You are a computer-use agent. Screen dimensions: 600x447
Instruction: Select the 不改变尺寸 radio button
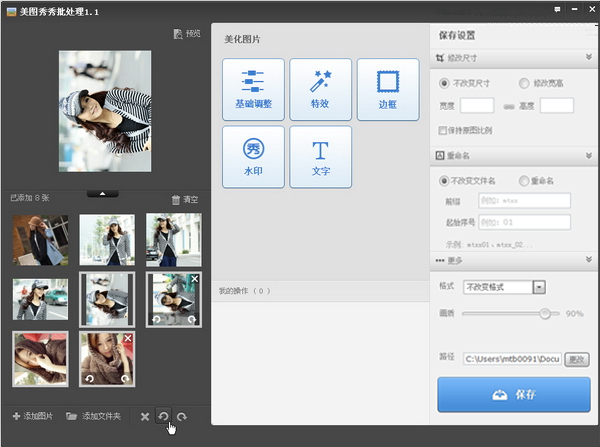pyautogui.click(x=444, y=83)
